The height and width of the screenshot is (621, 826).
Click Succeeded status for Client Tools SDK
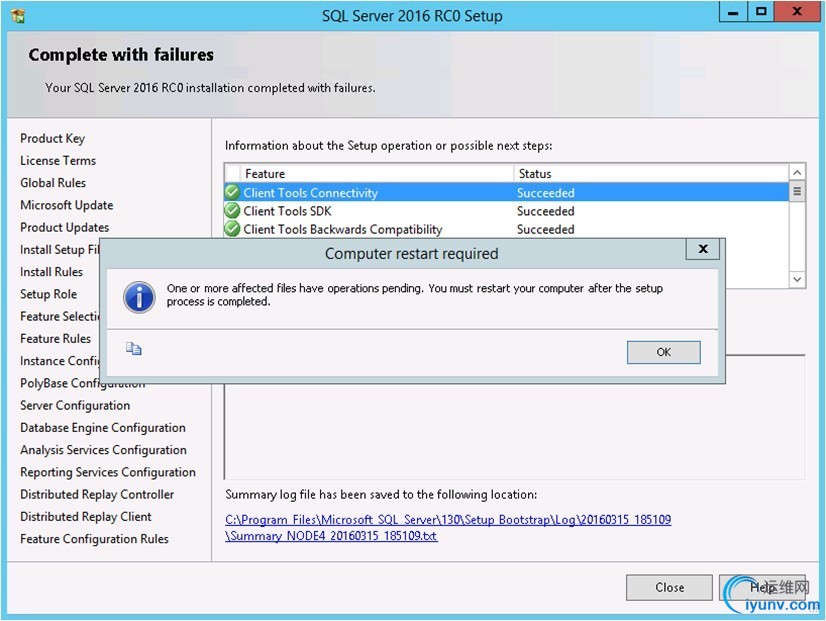[x=545, y=211]
